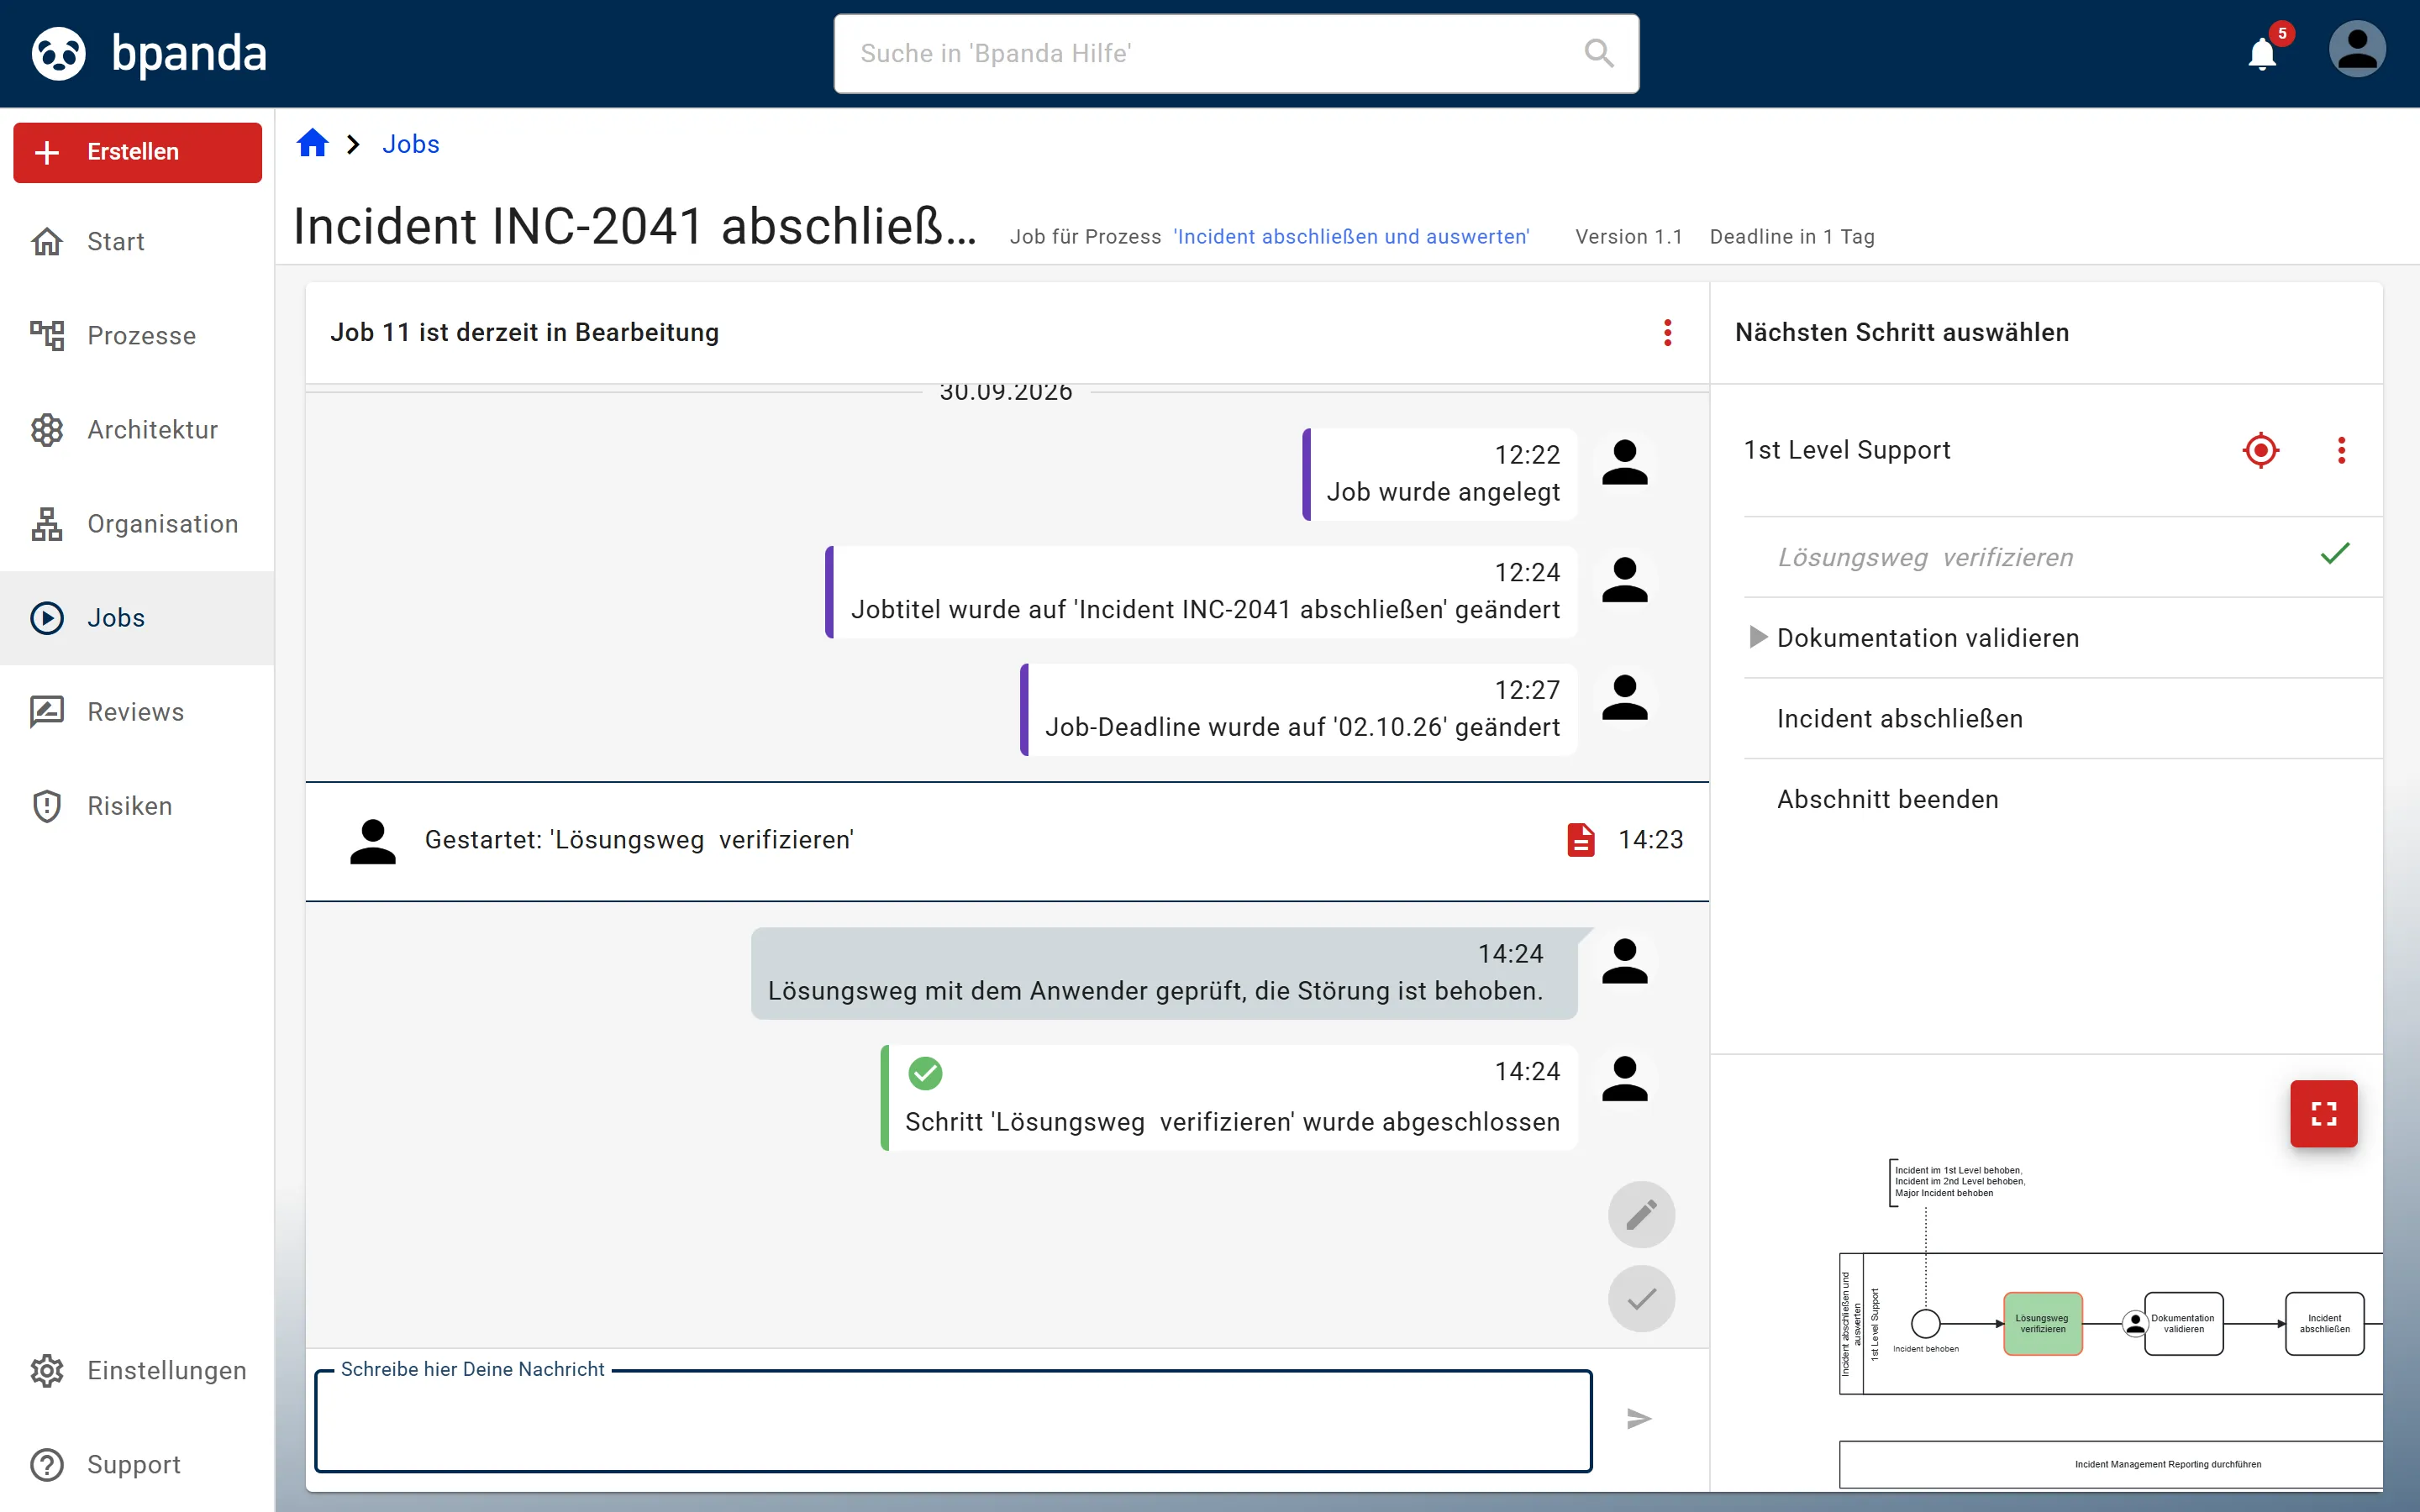Click the user avatar beside 'Job wurde angelegt'
The width and height of the screenshot is (2420, 1512).
click(x=1624, y=463)
